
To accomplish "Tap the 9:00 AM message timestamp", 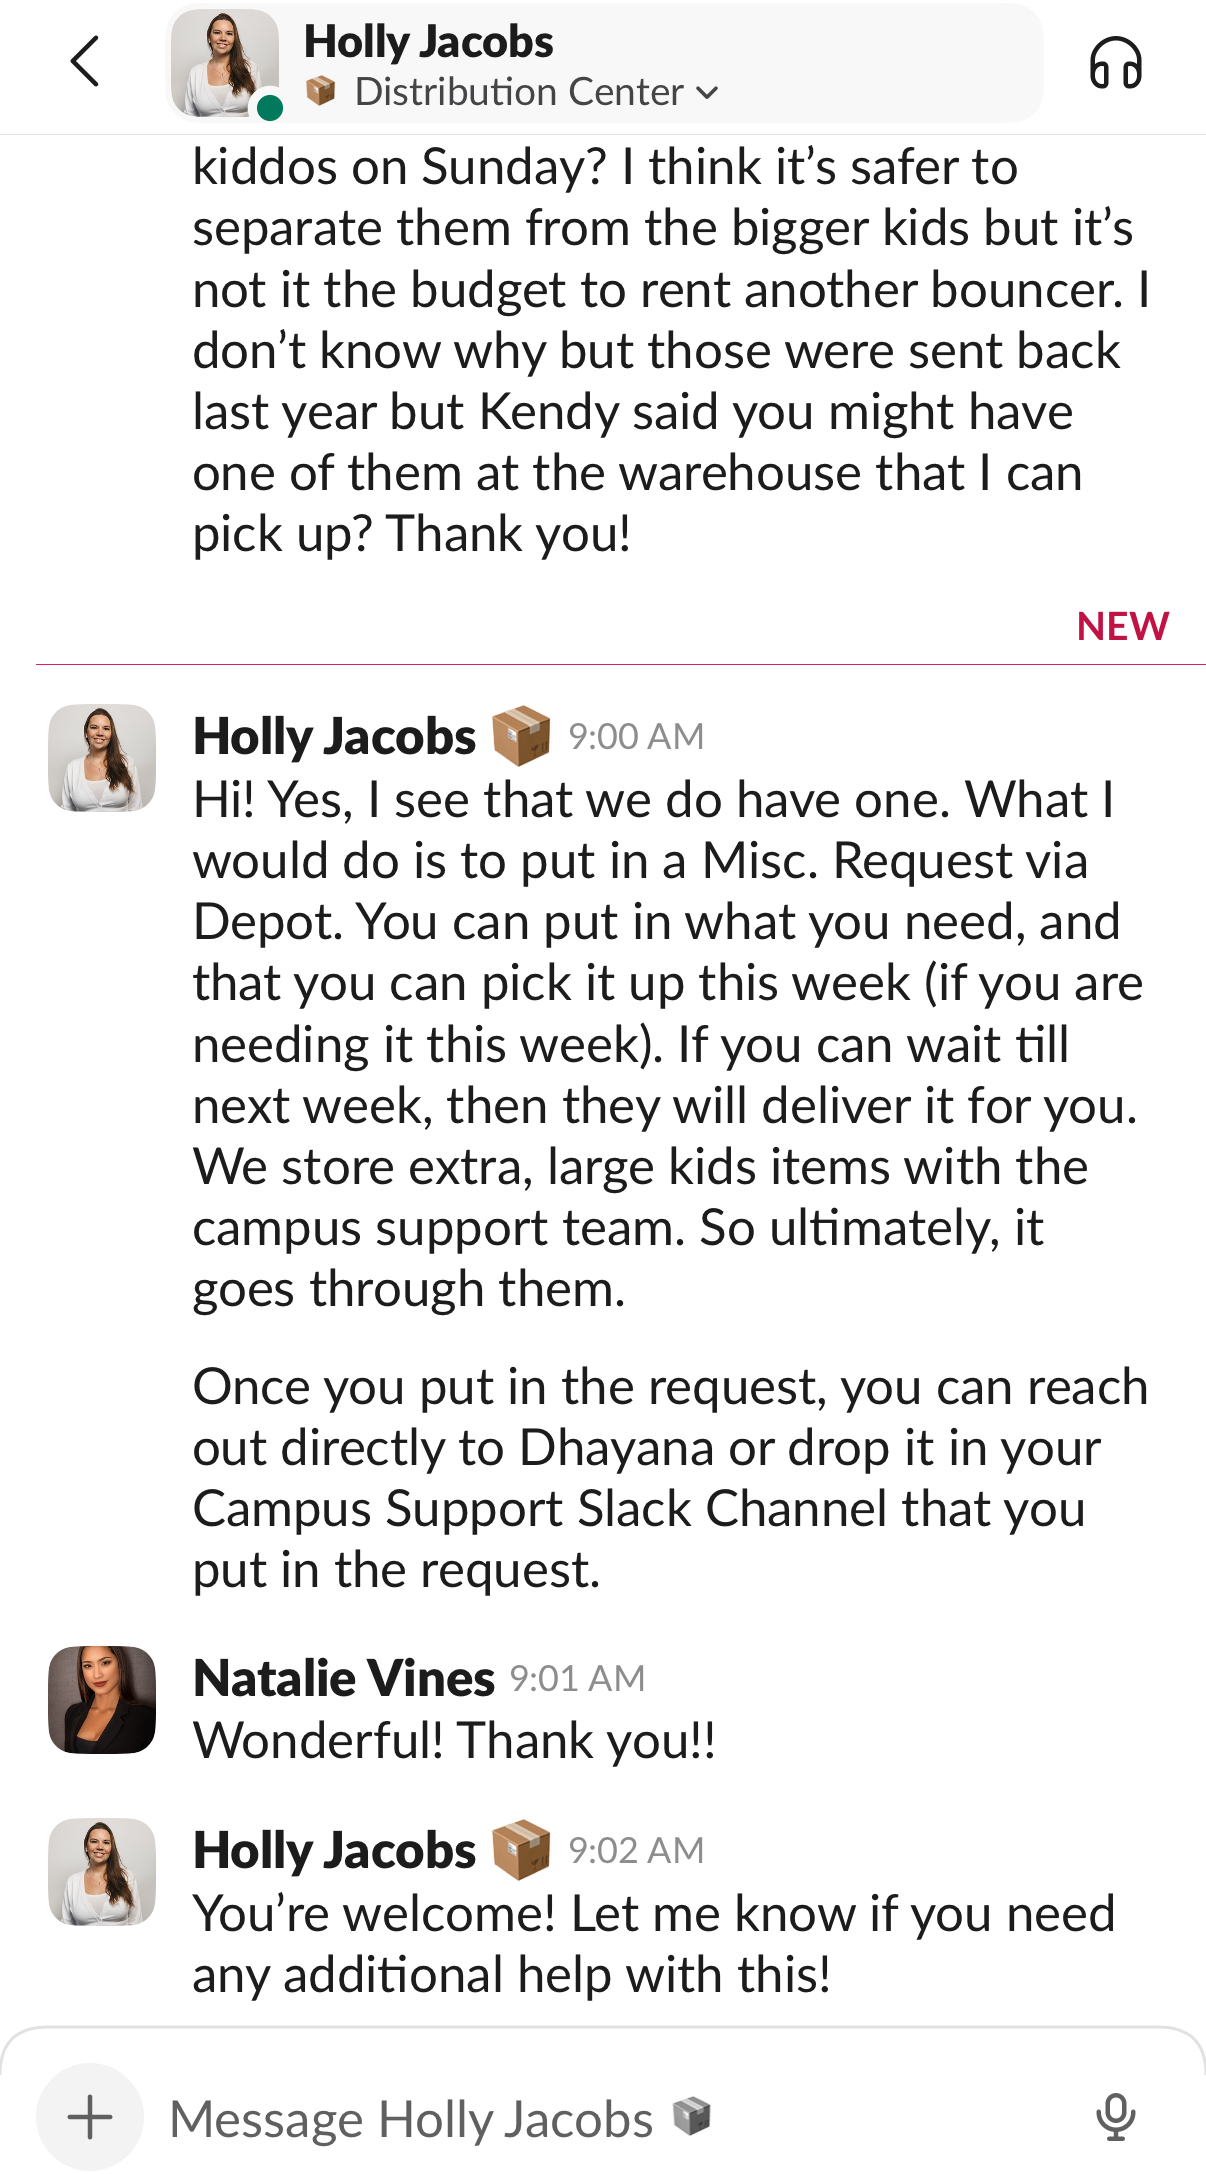I will [x=636, y=737].
